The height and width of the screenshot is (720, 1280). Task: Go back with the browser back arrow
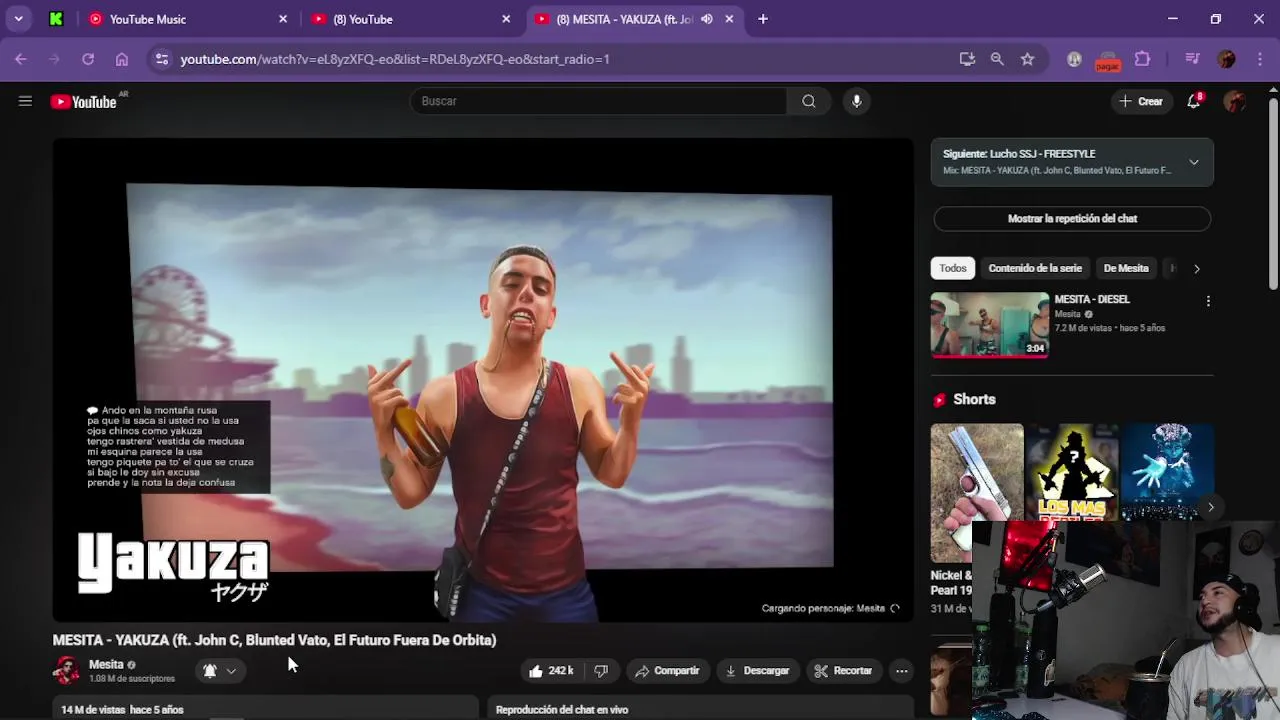pos(21,59)
